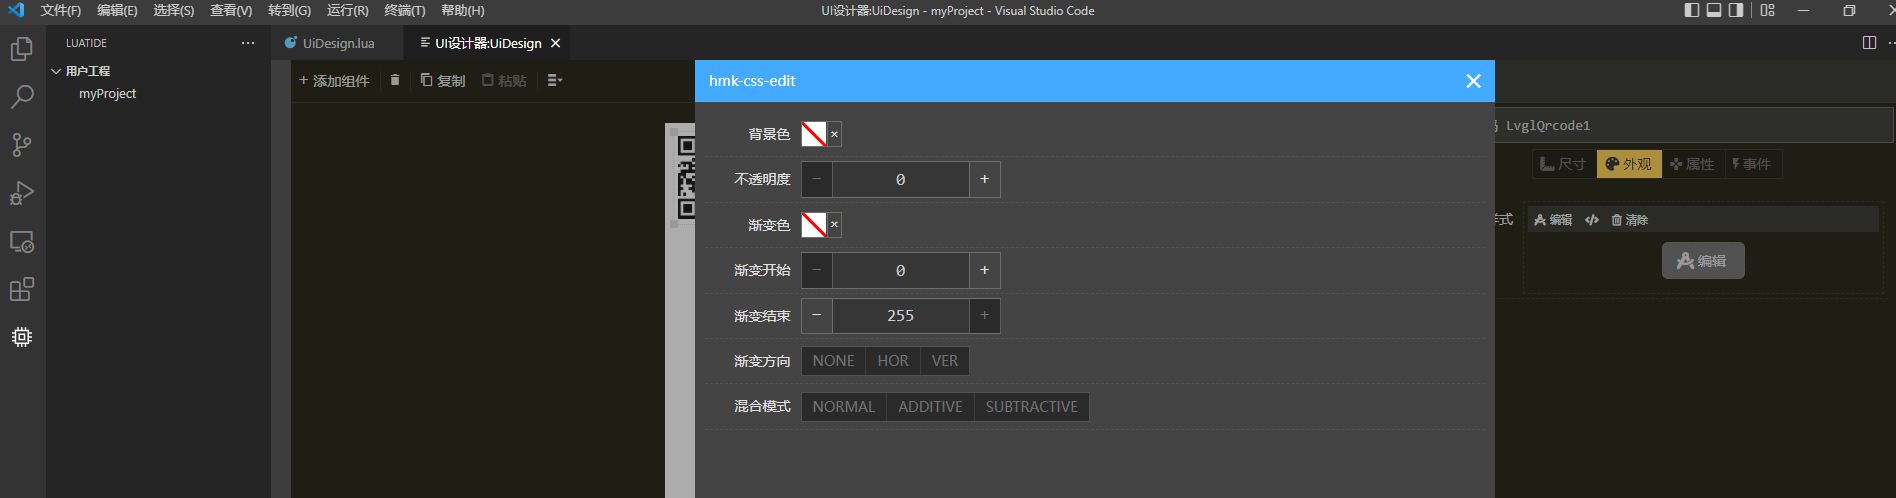Screen dimensions: 1896x498
Task: Switch to the 尺寸 property tab
Action: click(x=1563, y=164)
